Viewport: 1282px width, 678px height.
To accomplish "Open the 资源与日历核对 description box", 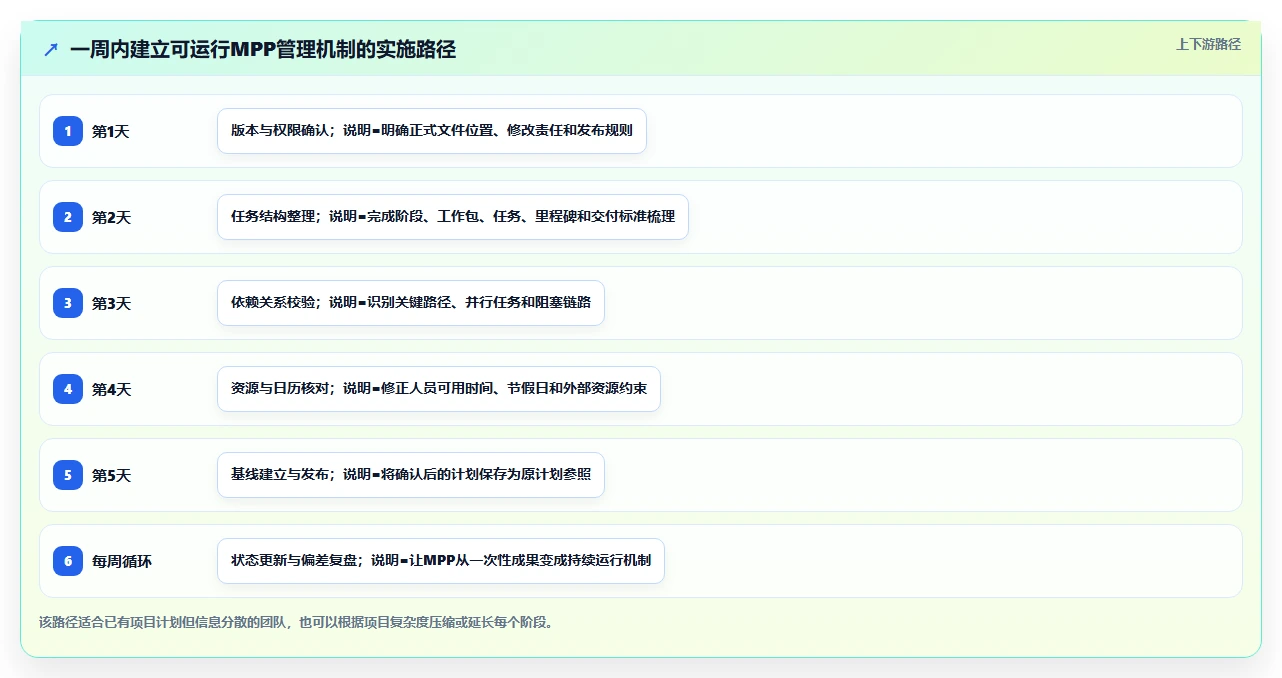I will (439, 389).
